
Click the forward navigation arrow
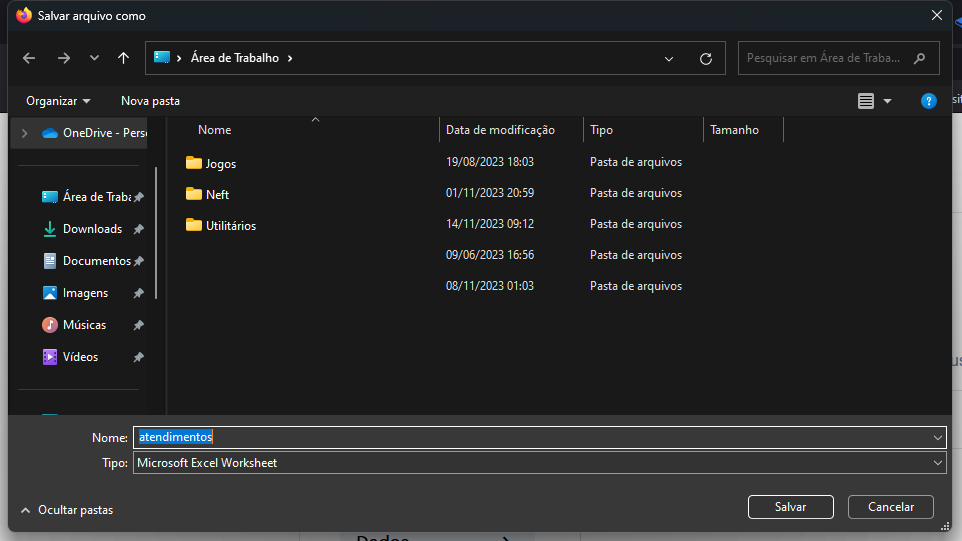pos(64,58)
